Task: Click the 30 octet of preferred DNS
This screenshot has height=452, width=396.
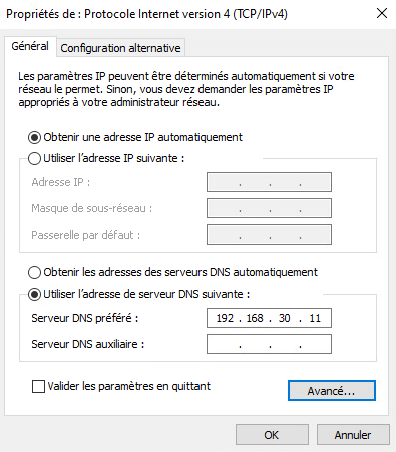Action: pos(285,318)
